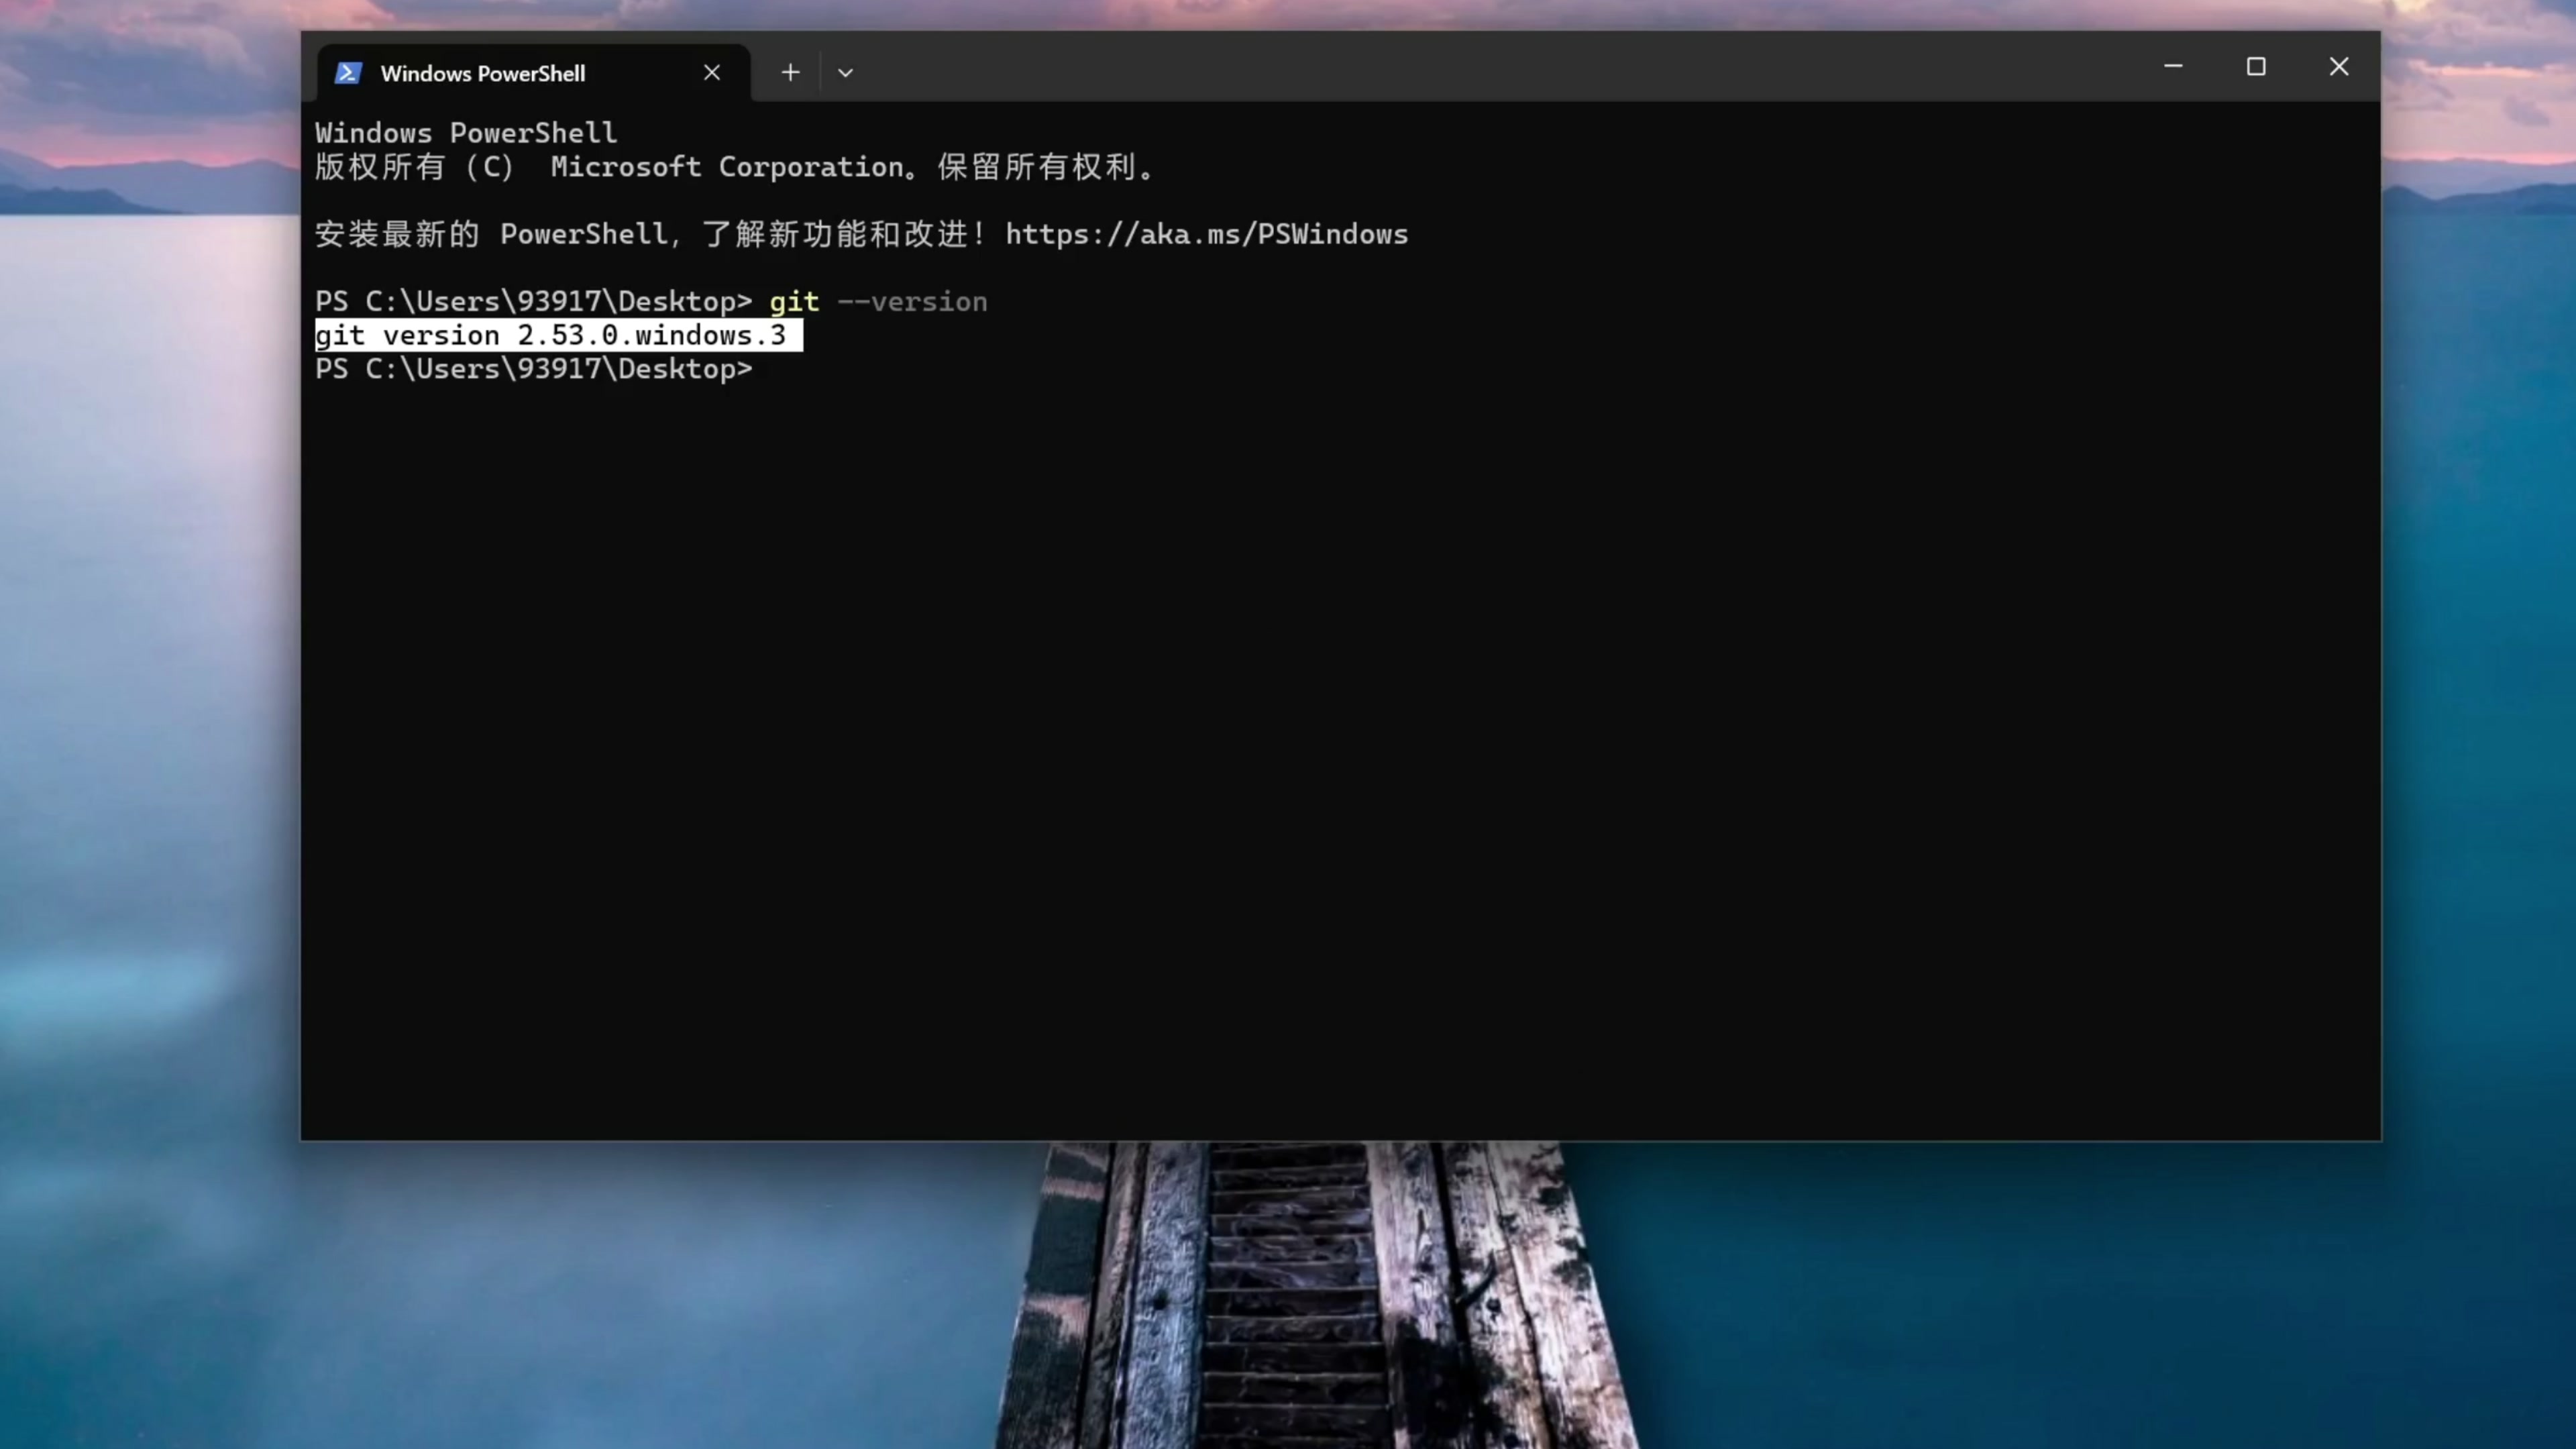
Task: Maximize the terminal window
Action: click(2256, 67)
